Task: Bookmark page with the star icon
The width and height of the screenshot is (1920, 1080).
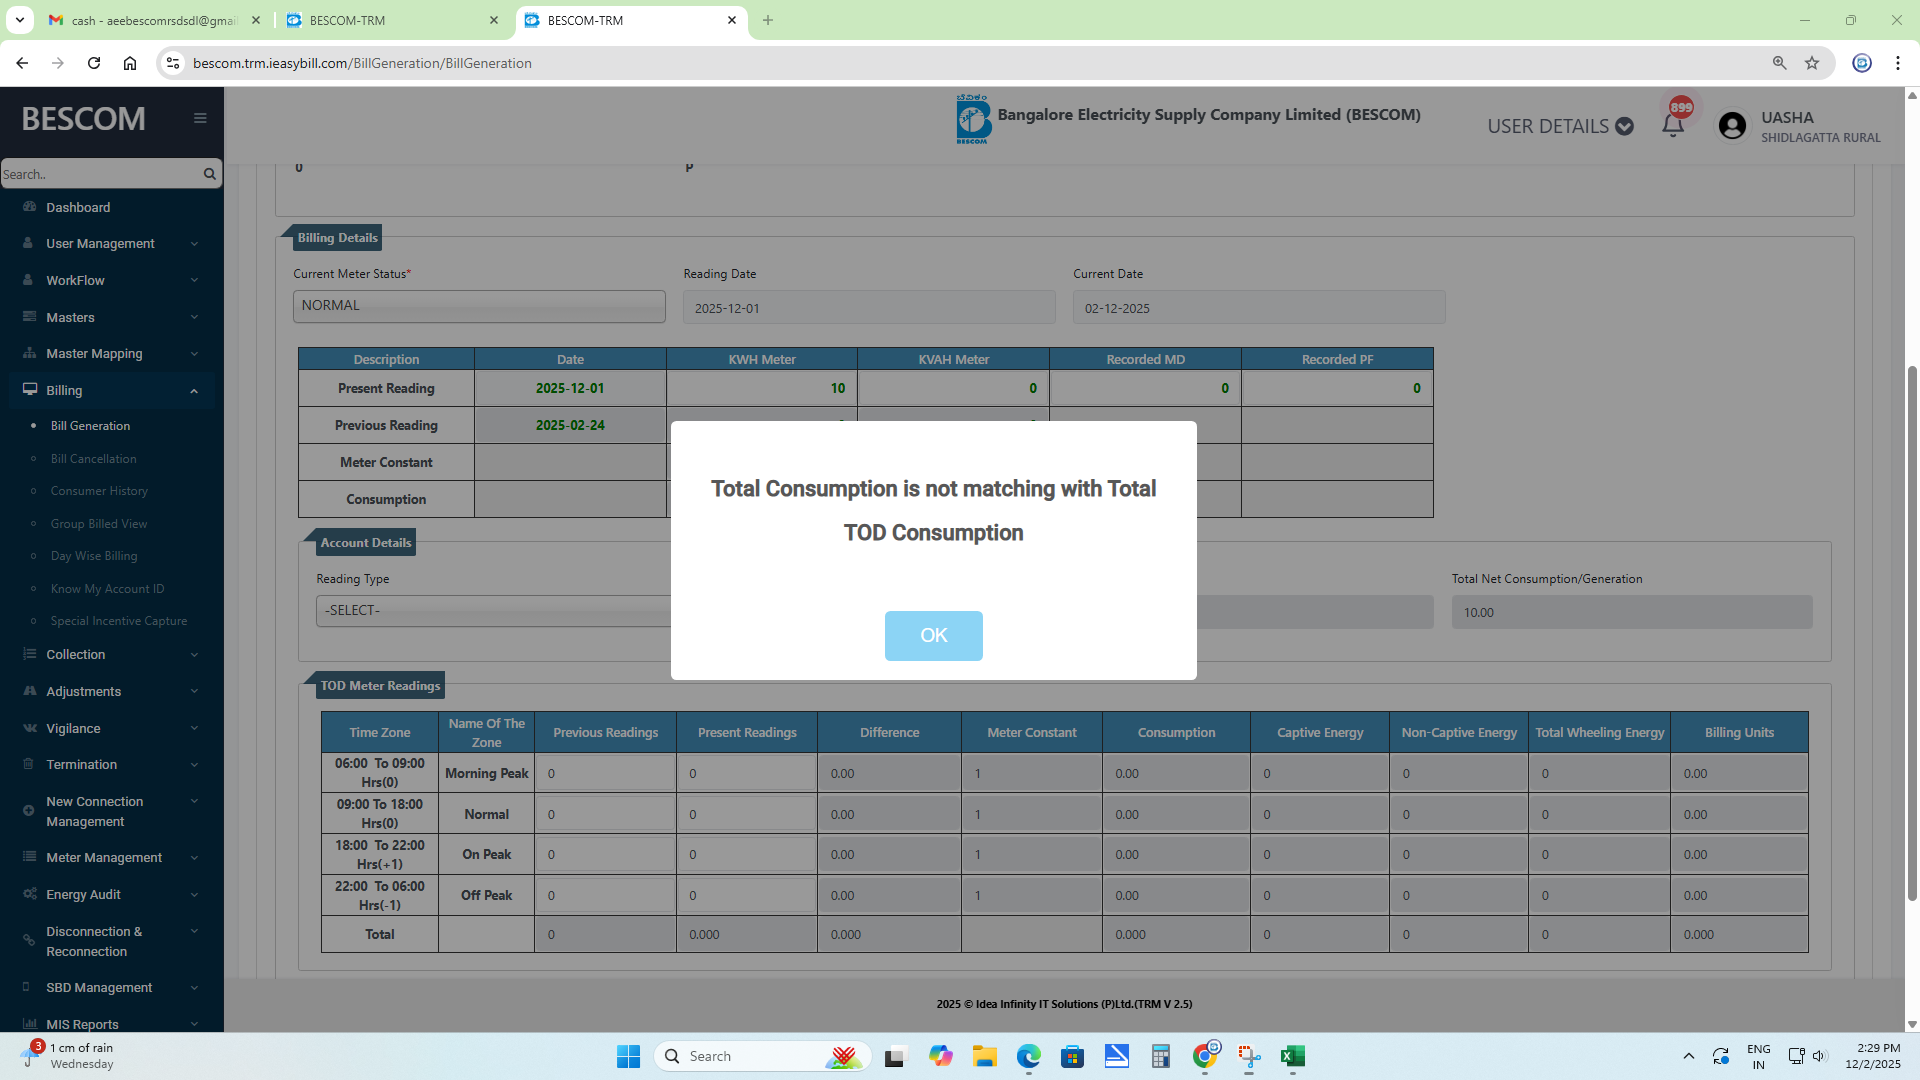Action: 1812,63
